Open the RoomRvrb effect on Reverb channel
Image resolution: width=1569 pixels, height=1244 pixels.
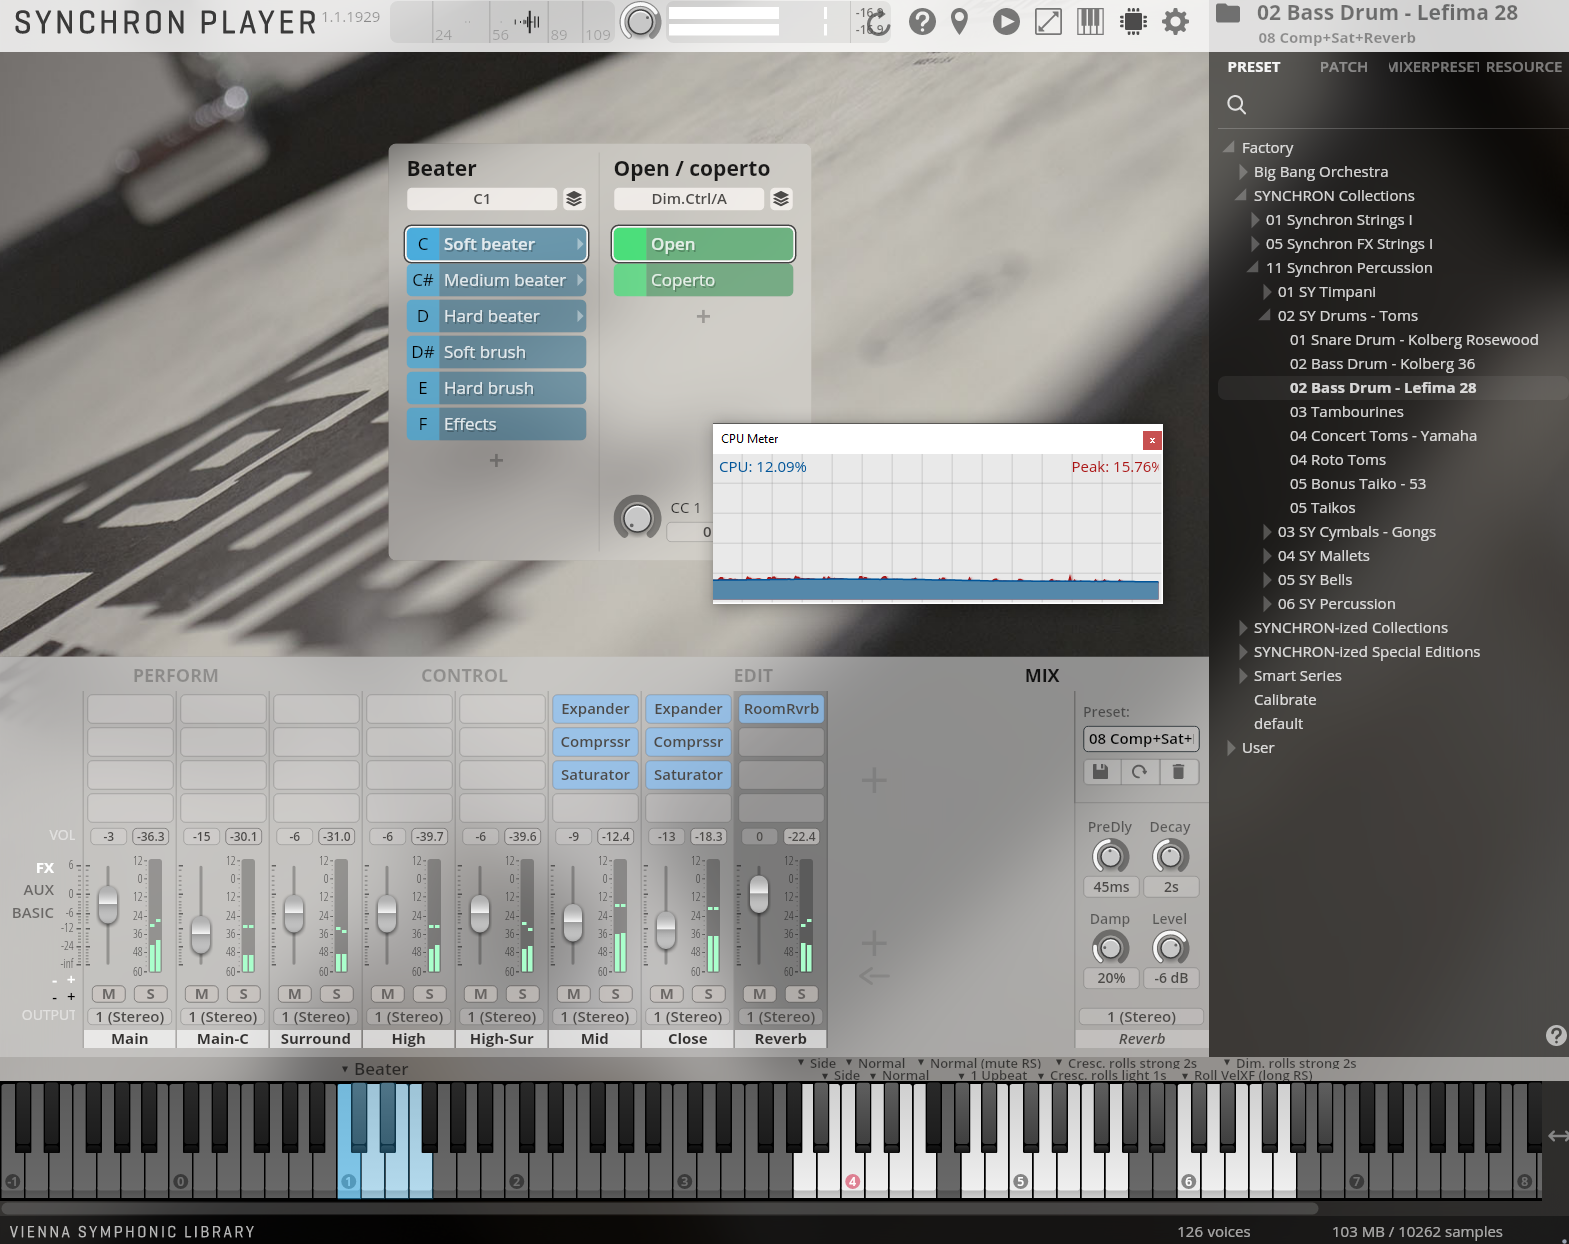click(x=781, y=709)
